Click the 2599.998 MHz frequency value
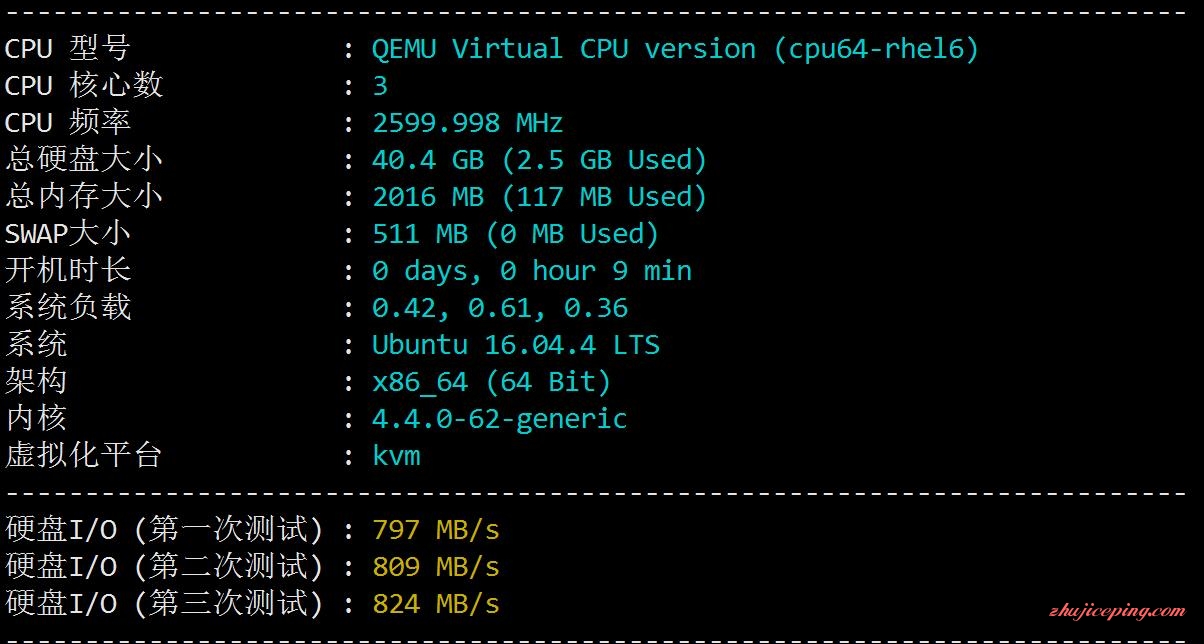The width and height of the screenshot is (1204, 644). [467, 123]
